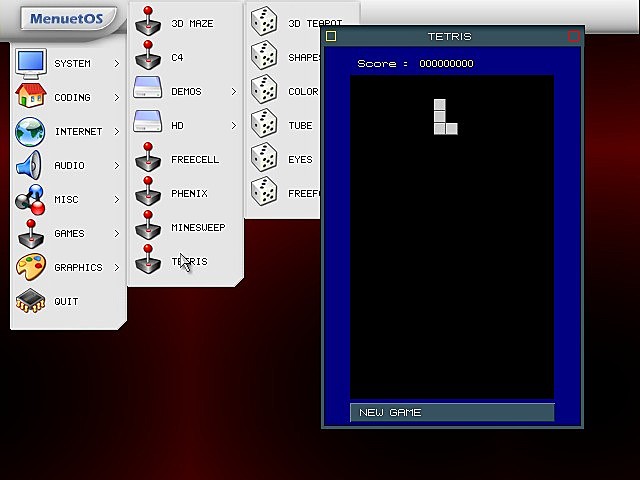
Task: Click the MINESWEEP joystick icon
Action: pyautogui.click(x=148, y=225)
